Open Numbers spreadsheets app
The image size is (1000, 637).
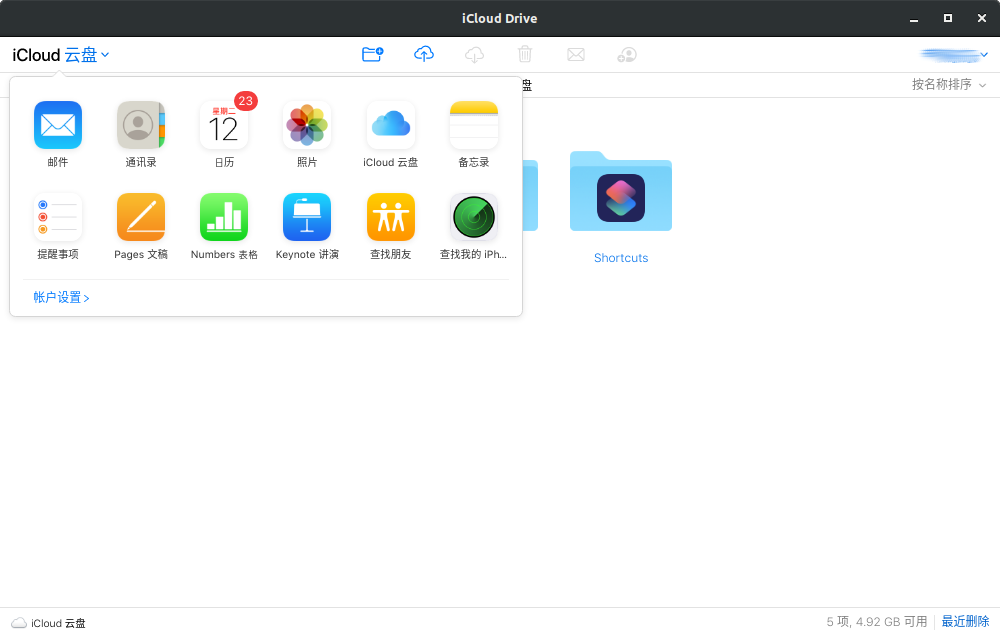point(224,217)
